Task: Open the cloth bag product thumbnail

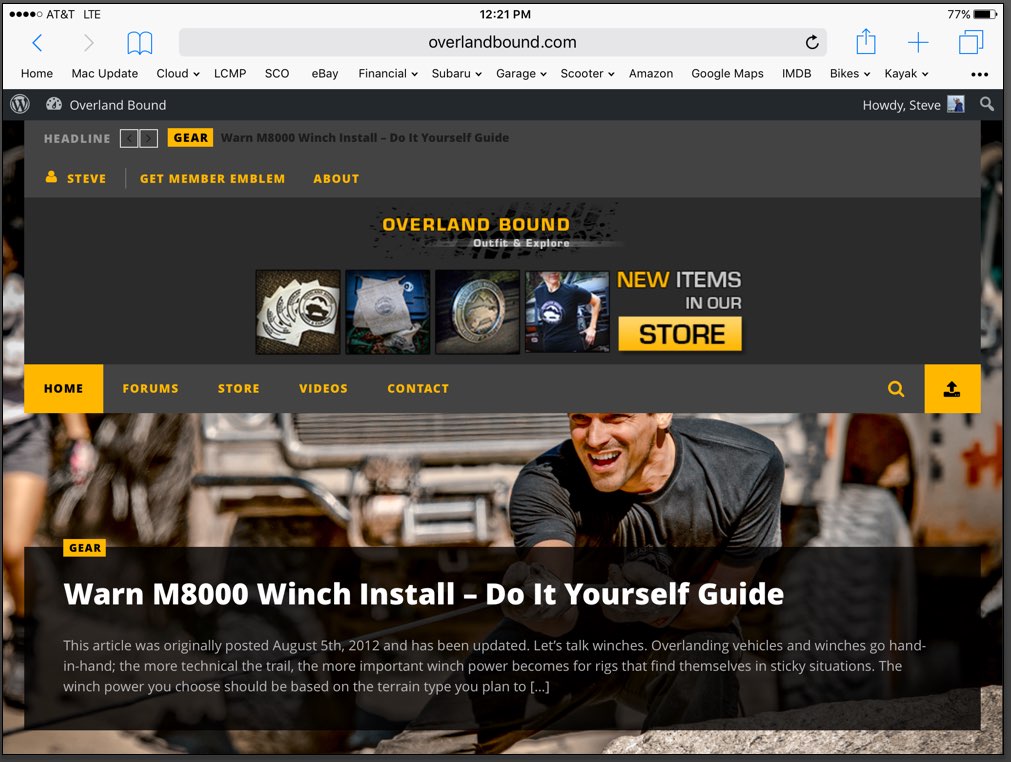Action: [x=388, y=312]
